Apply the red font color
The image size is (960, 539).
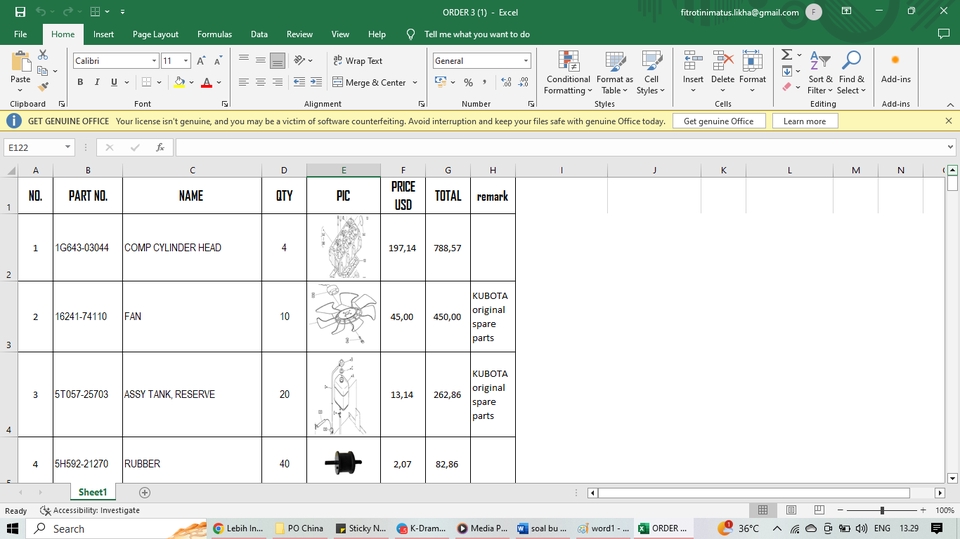tap(207, 82)
